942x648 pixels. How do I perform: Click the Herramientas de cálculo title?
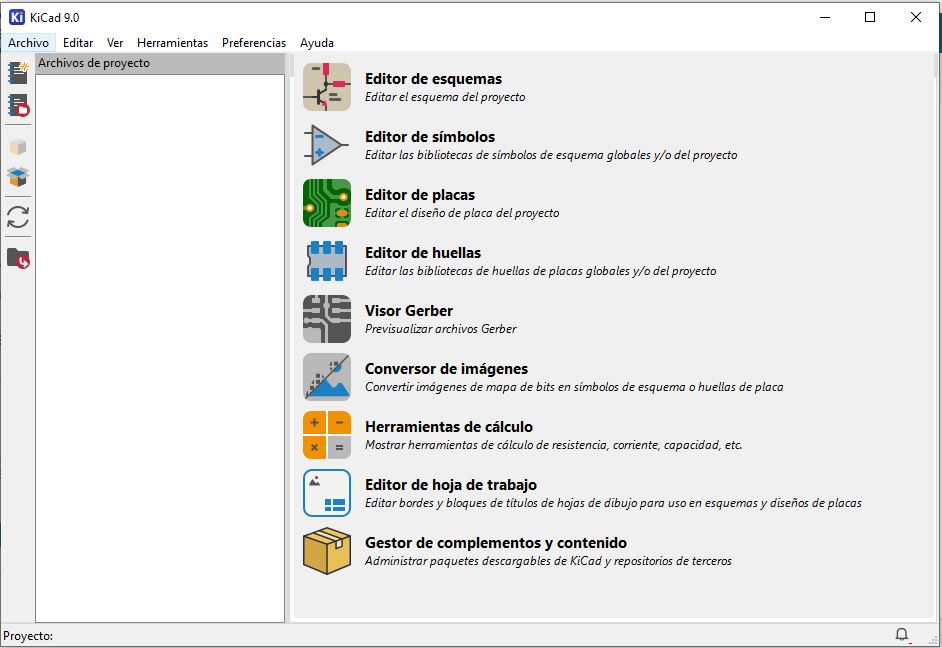pyautogui.click(x=449, y=426)
